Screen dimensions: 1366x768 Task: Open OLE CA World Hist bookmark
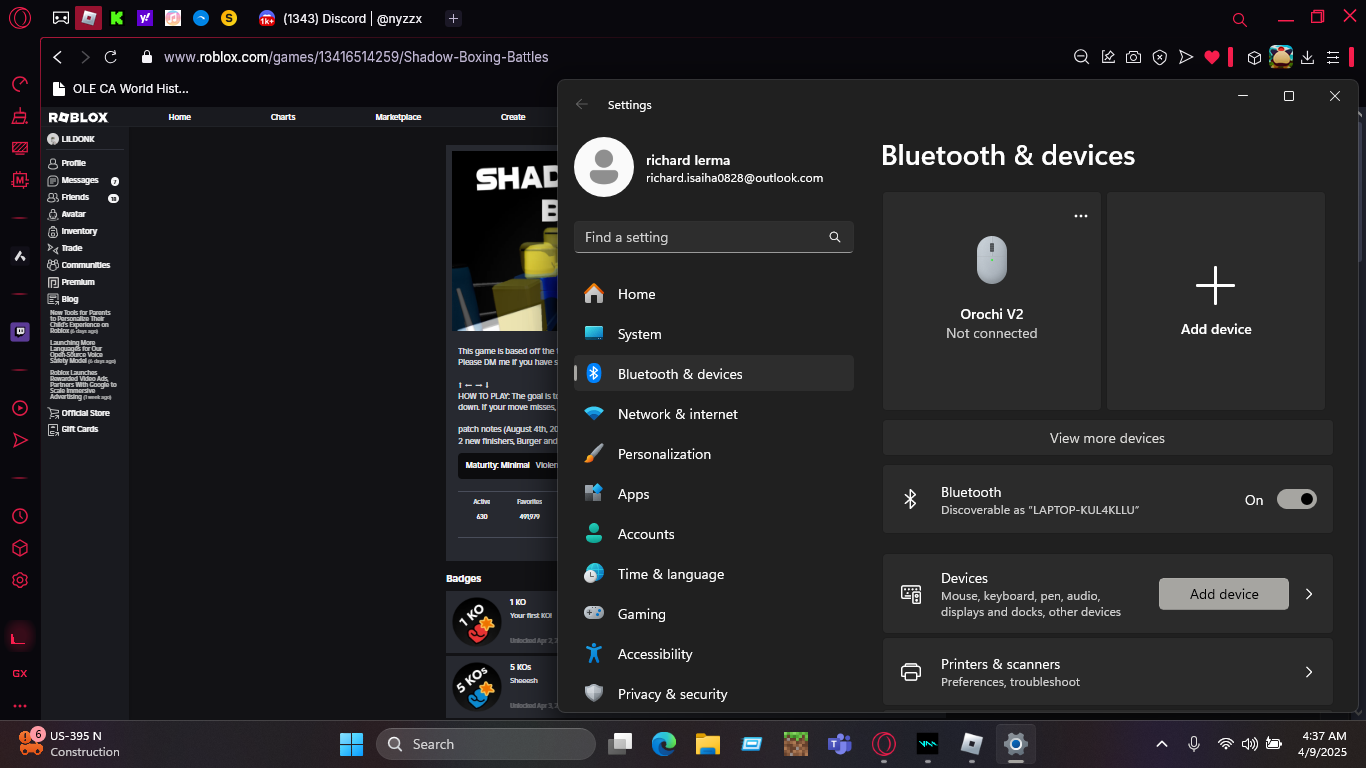click(120, 88)
